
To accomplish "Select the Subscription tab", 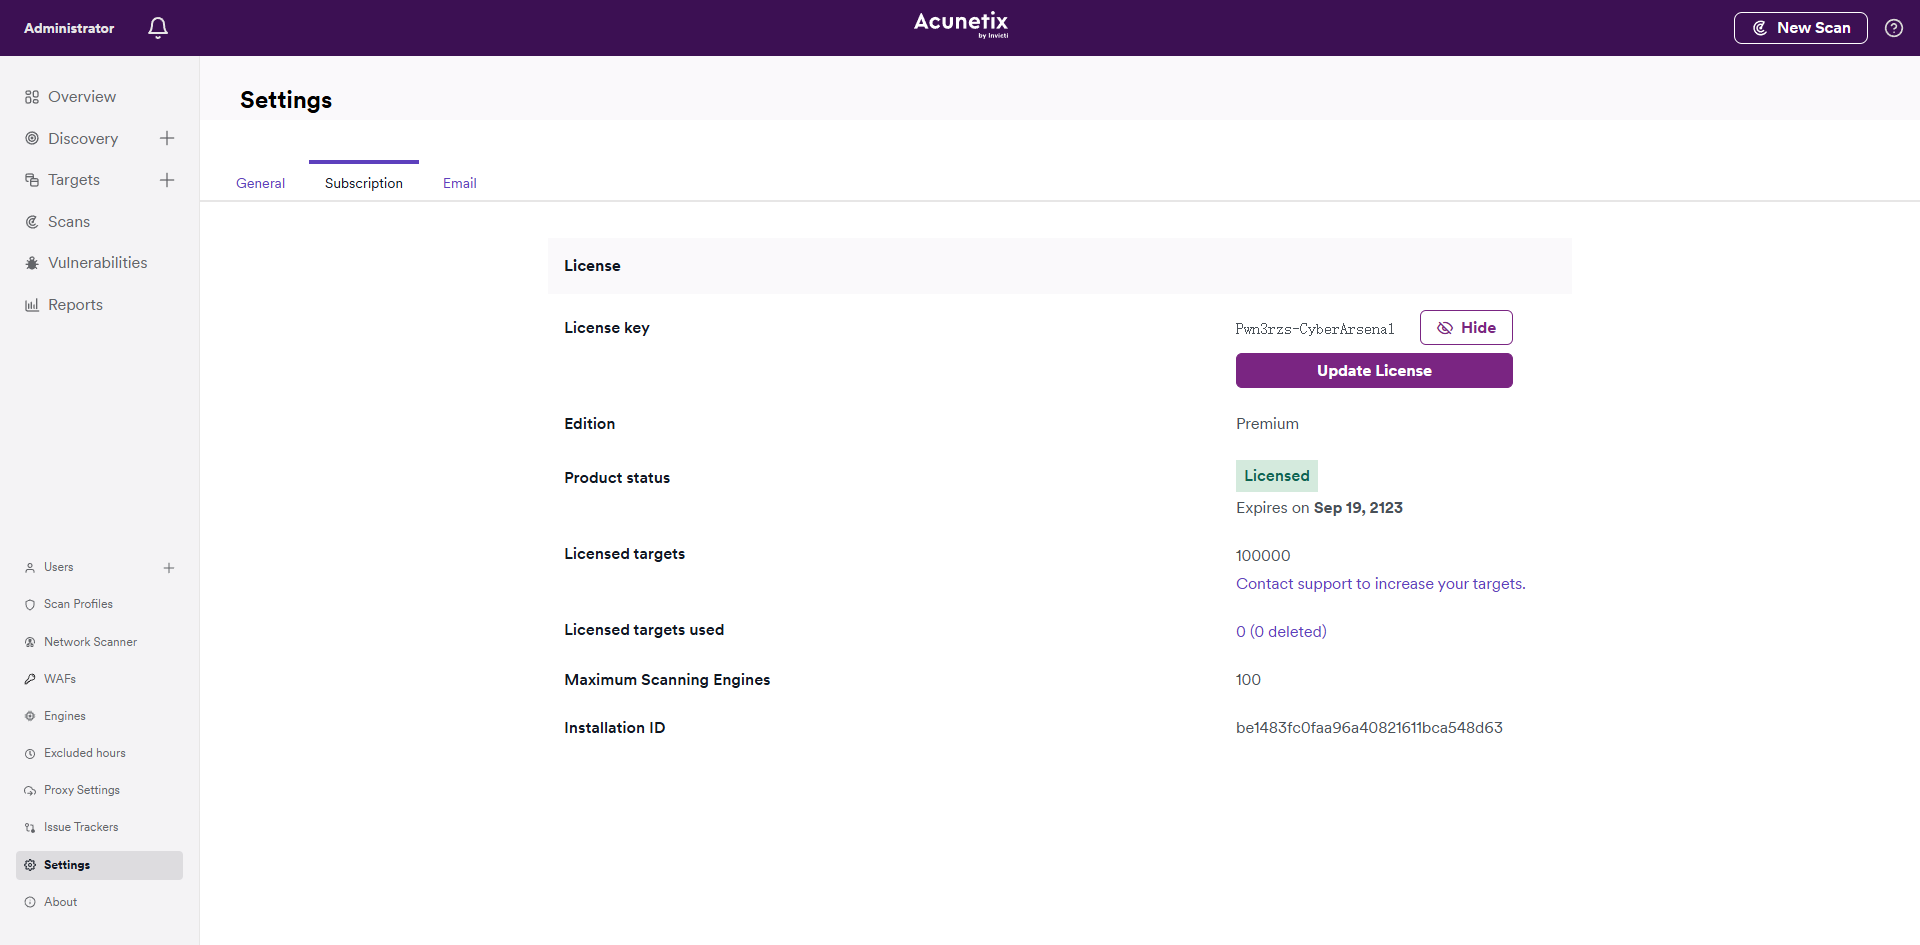I will (x=364, y=183).
